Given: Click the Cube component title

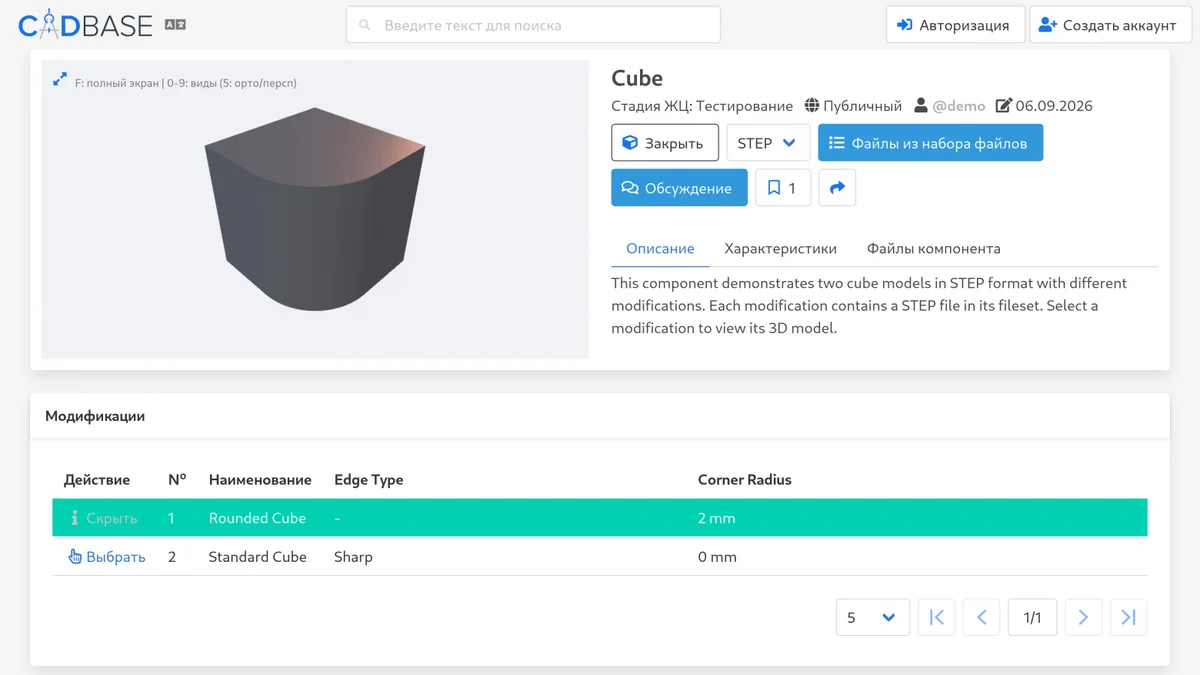Looking at the screenshot, I should tap(637, 78).
